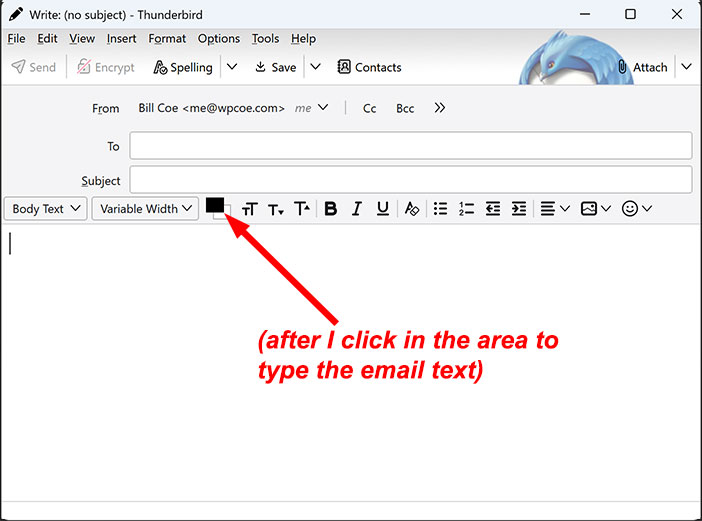The width and height of the screenshot is (702, 521).
Task: Click in the message body area
Action: [351, 363]
